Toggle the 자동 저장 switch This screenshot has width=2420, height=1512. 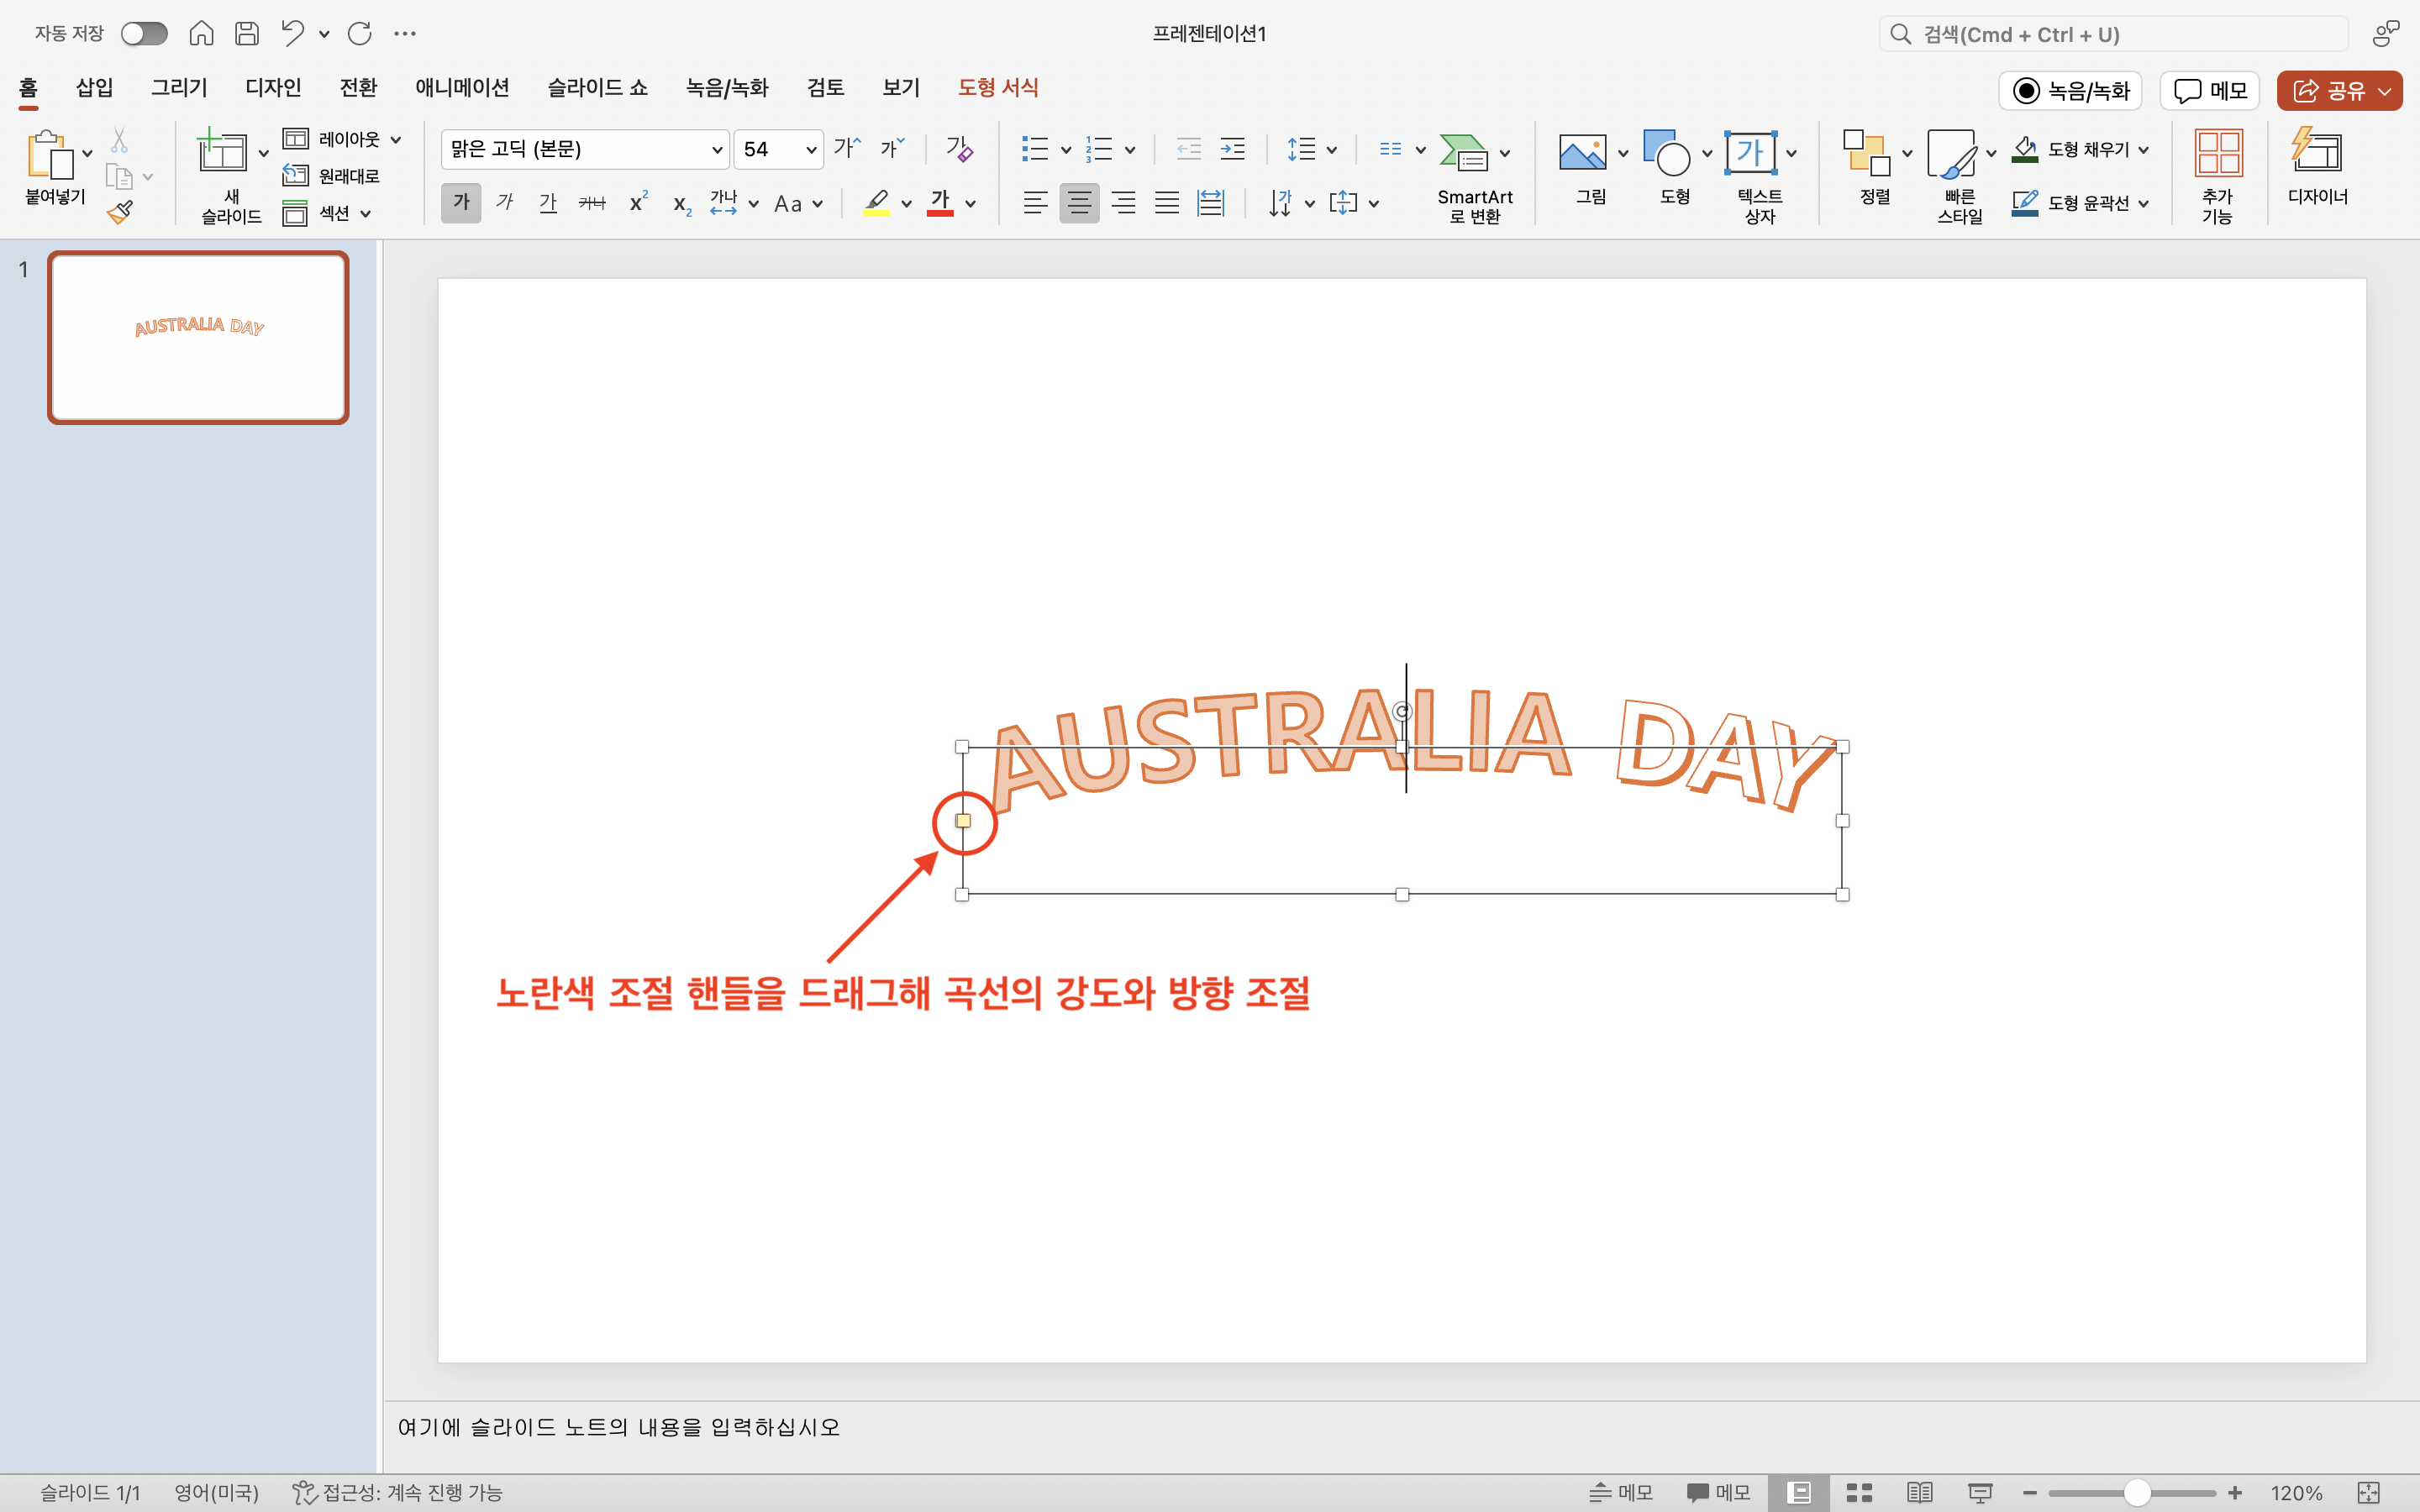click(x=144, y=33)
